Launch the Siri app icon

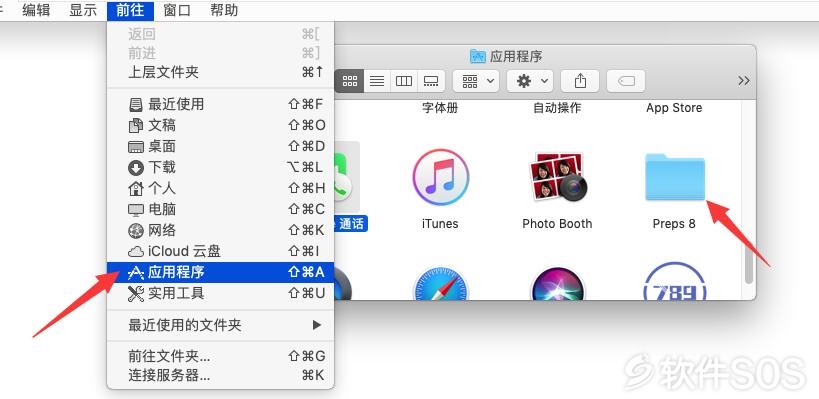tap(557, 283)
